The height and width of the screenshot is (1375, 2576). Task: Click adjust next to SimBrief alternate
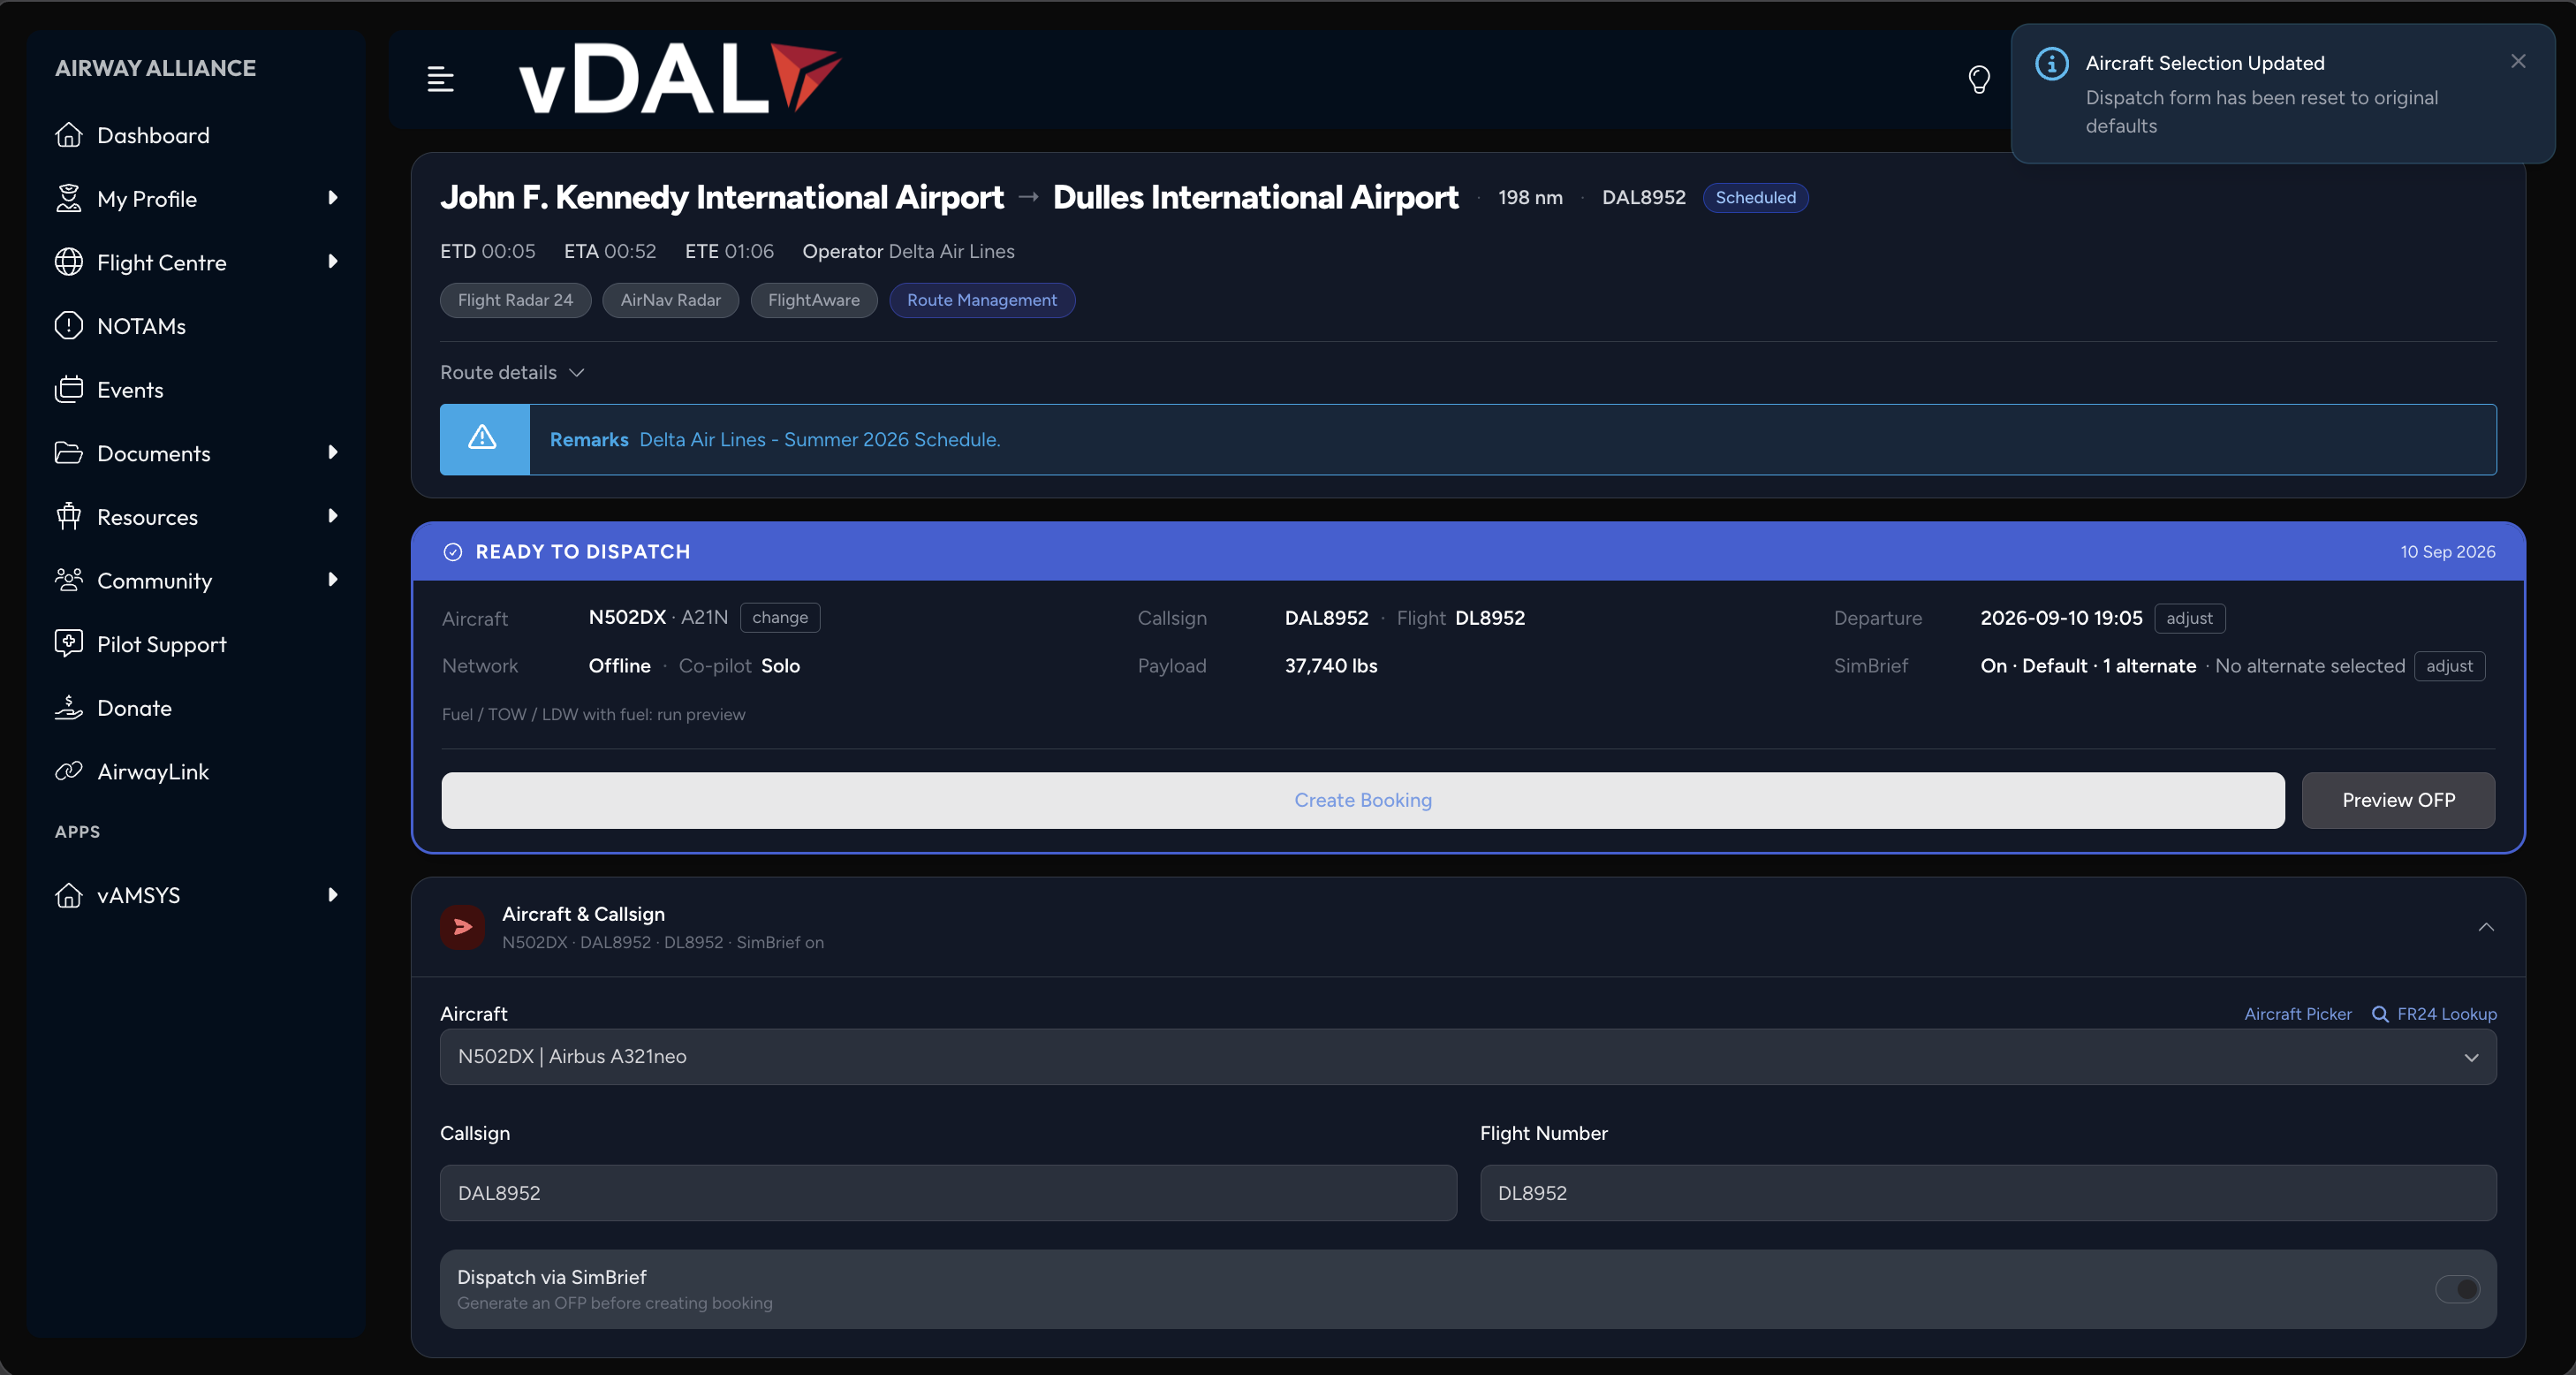click(x=2449, y=666)
